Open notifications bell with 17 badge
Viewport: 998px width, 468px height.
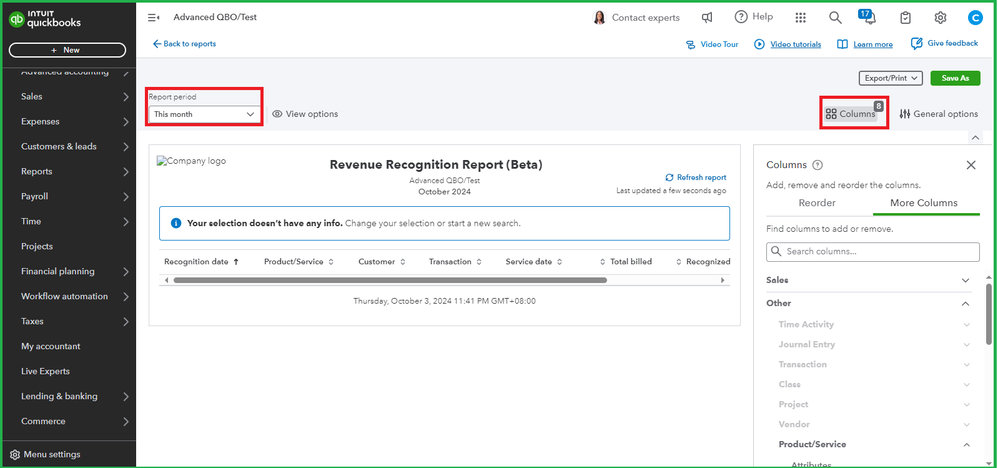tap(868, 17)
